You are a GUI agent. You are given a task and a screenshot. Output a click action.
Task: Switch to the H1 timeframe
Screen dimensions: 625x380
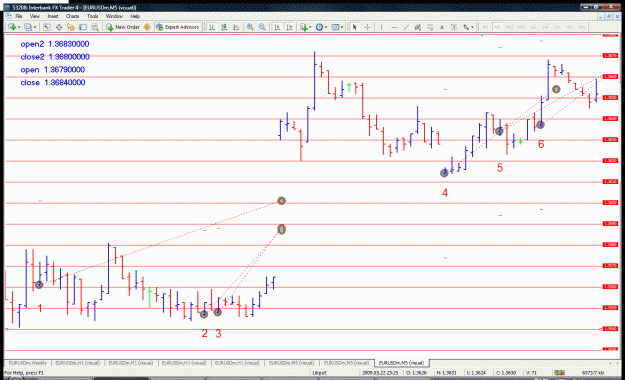tap(533, 27)
